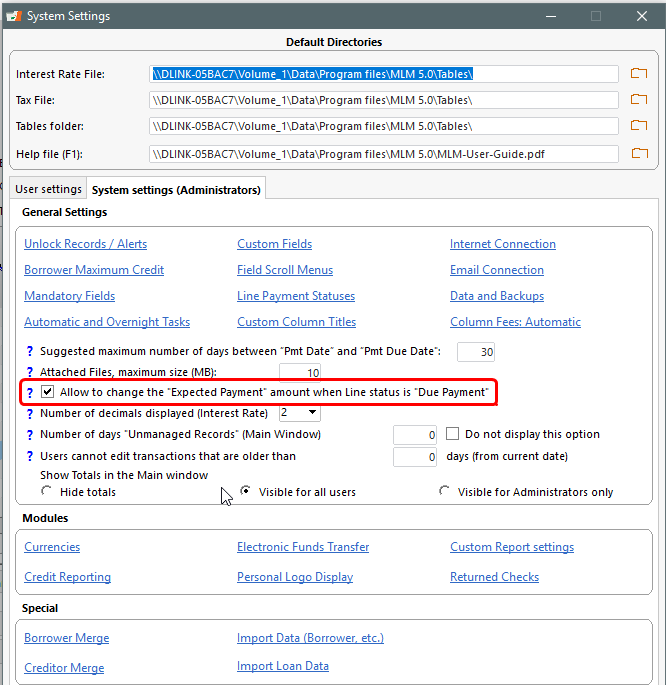The image size is (666, 685).
Task: Click the Attached Files size field showing 10
Action: (300, 372)
